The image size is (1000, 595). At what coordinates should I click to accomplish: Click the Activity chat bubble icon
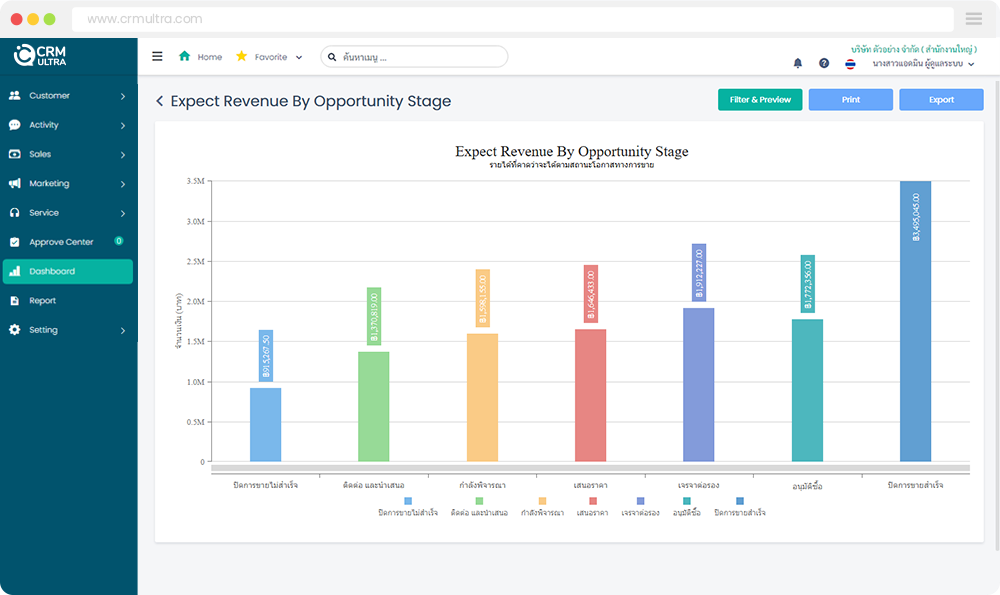[15, 125]
